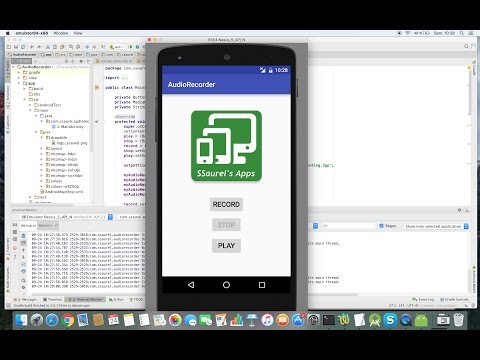Click the Navigate Back arrow icon
This screenshot has width=480, height=360.
(x=87, y=47)
